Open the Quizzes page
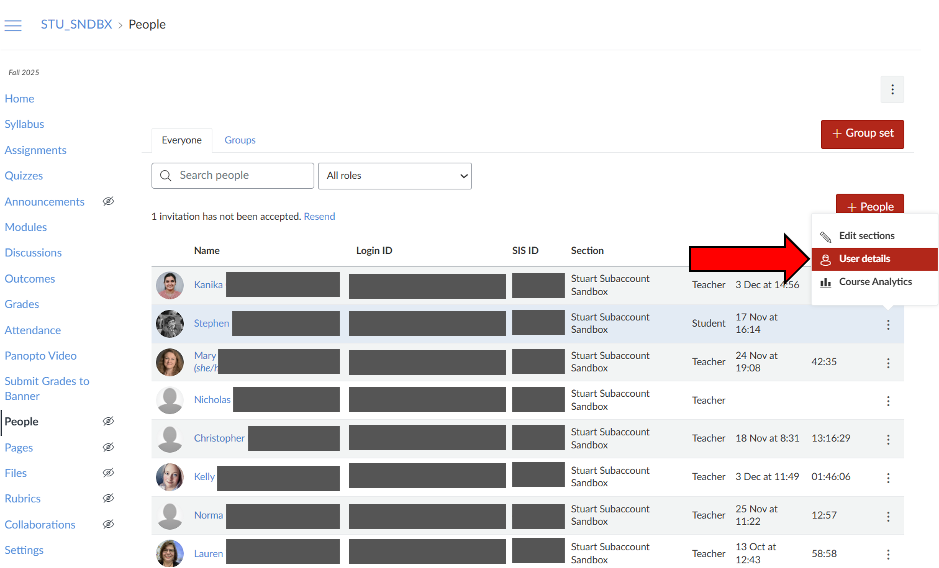The height and width of the screenshot is (568, 939). tap(23, 176)
